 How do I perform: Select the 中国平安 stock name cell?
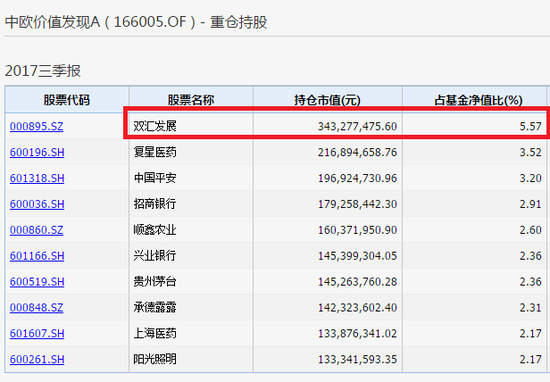191,178
